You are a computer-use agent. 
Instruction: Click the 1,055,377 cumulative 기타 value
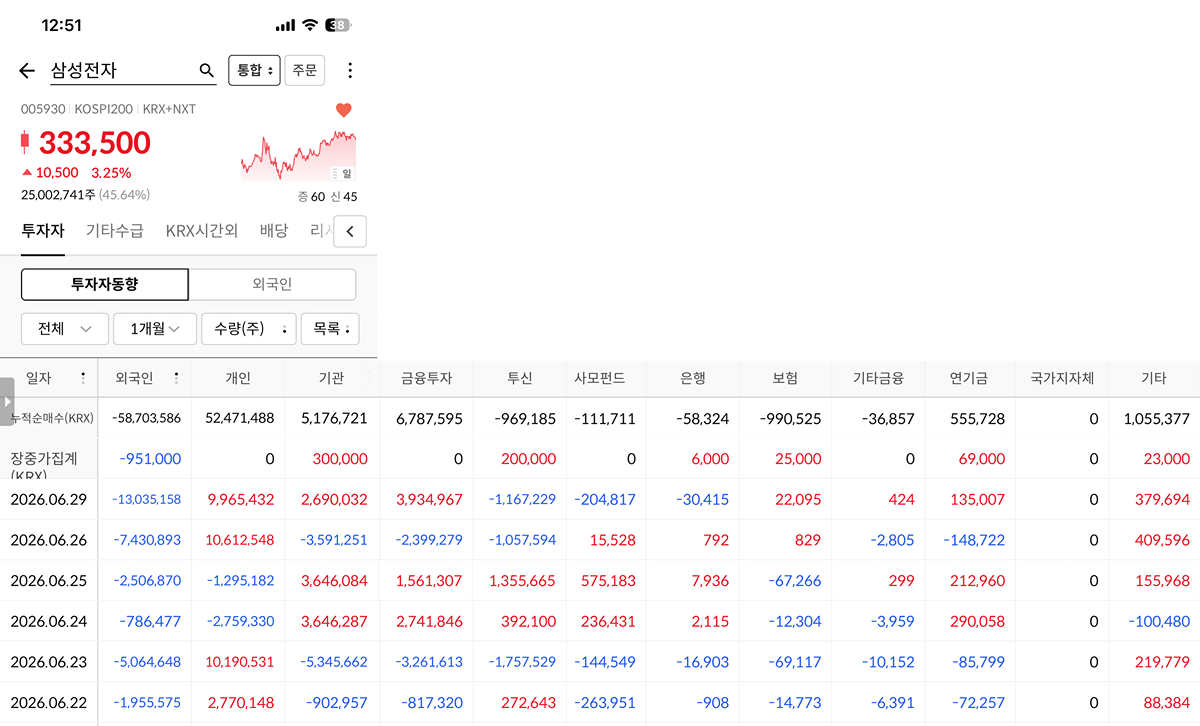(1156, 418)
